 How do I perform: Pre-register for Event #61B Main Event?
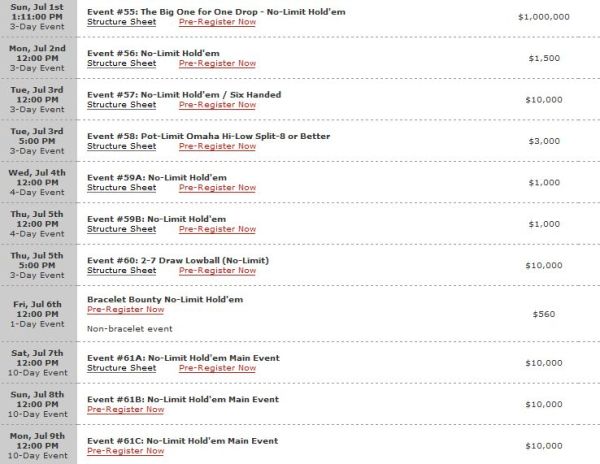pyautogui.click(x=126, y=409)
